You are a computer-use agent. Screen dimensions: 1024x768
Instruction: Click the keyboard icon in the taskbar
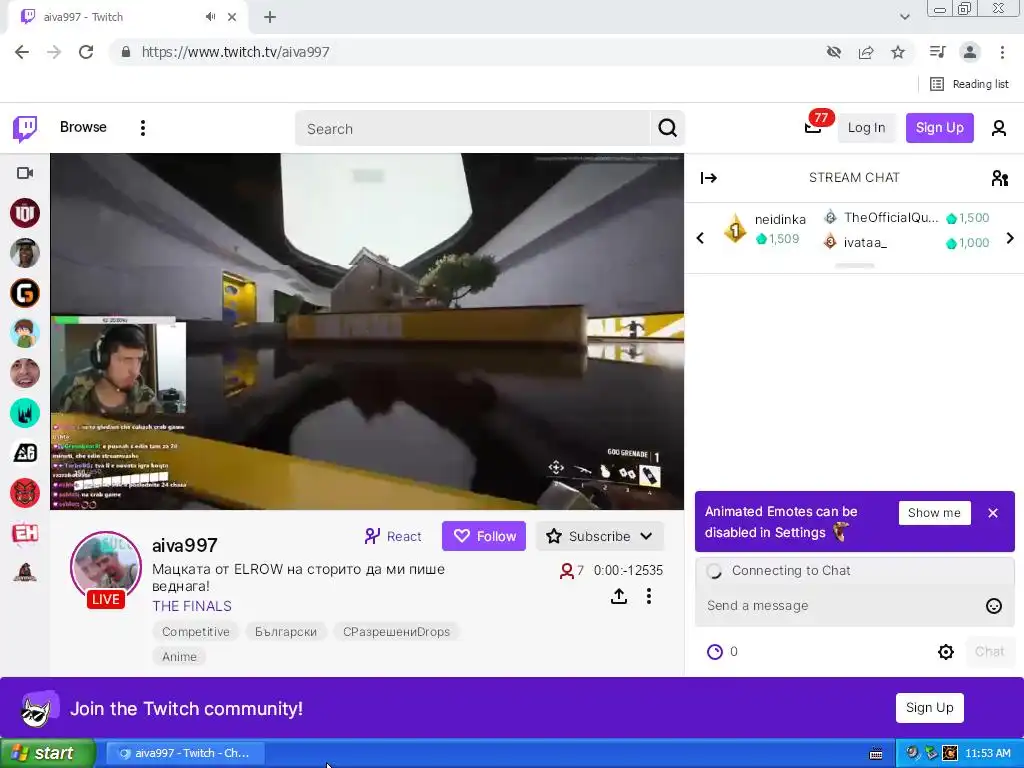tap(876, 754)
